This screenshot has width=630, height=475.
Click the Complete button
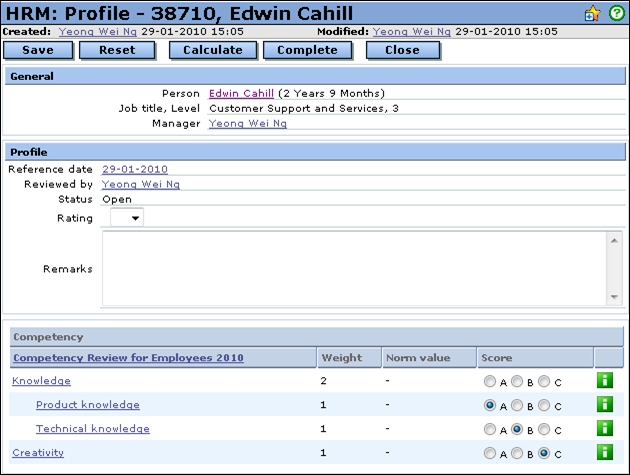307,50
